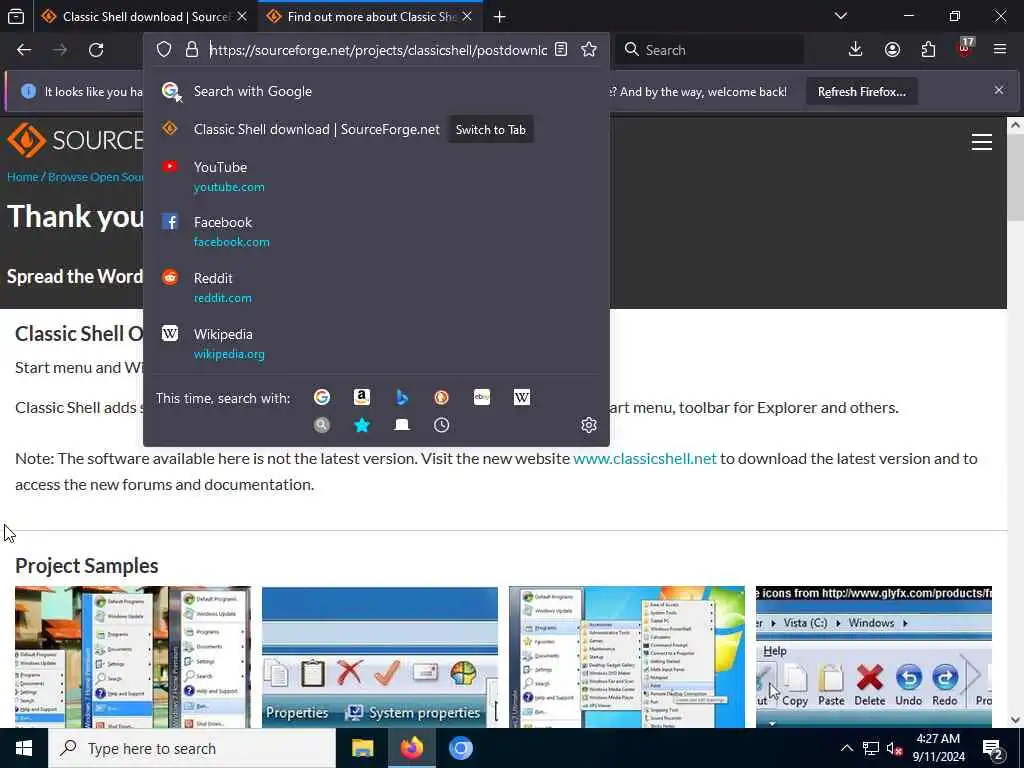
Task: Open the muted volume tray icon
Action: coord(894,748)
